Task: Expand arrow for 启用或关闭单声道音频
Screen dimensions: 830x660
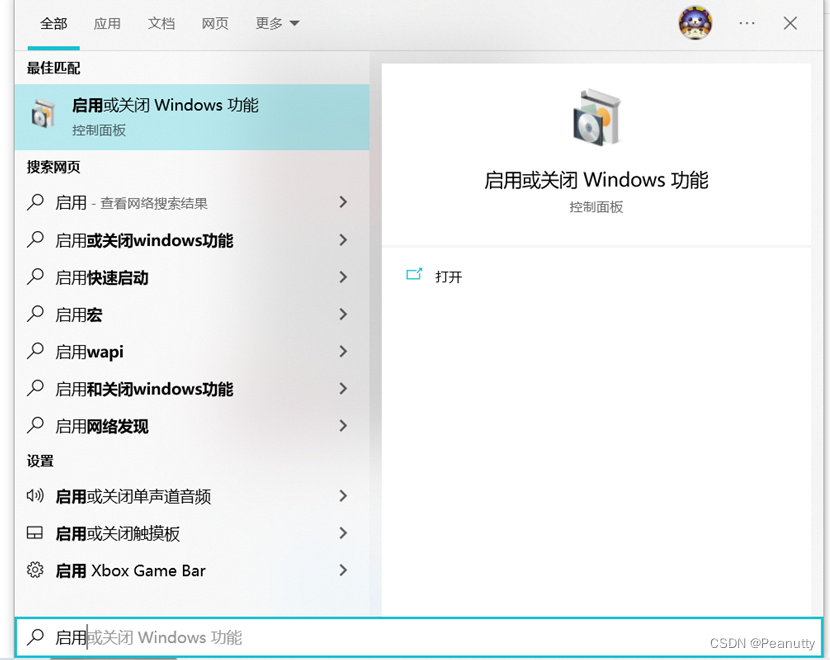Action: click(x=343, y=496)
